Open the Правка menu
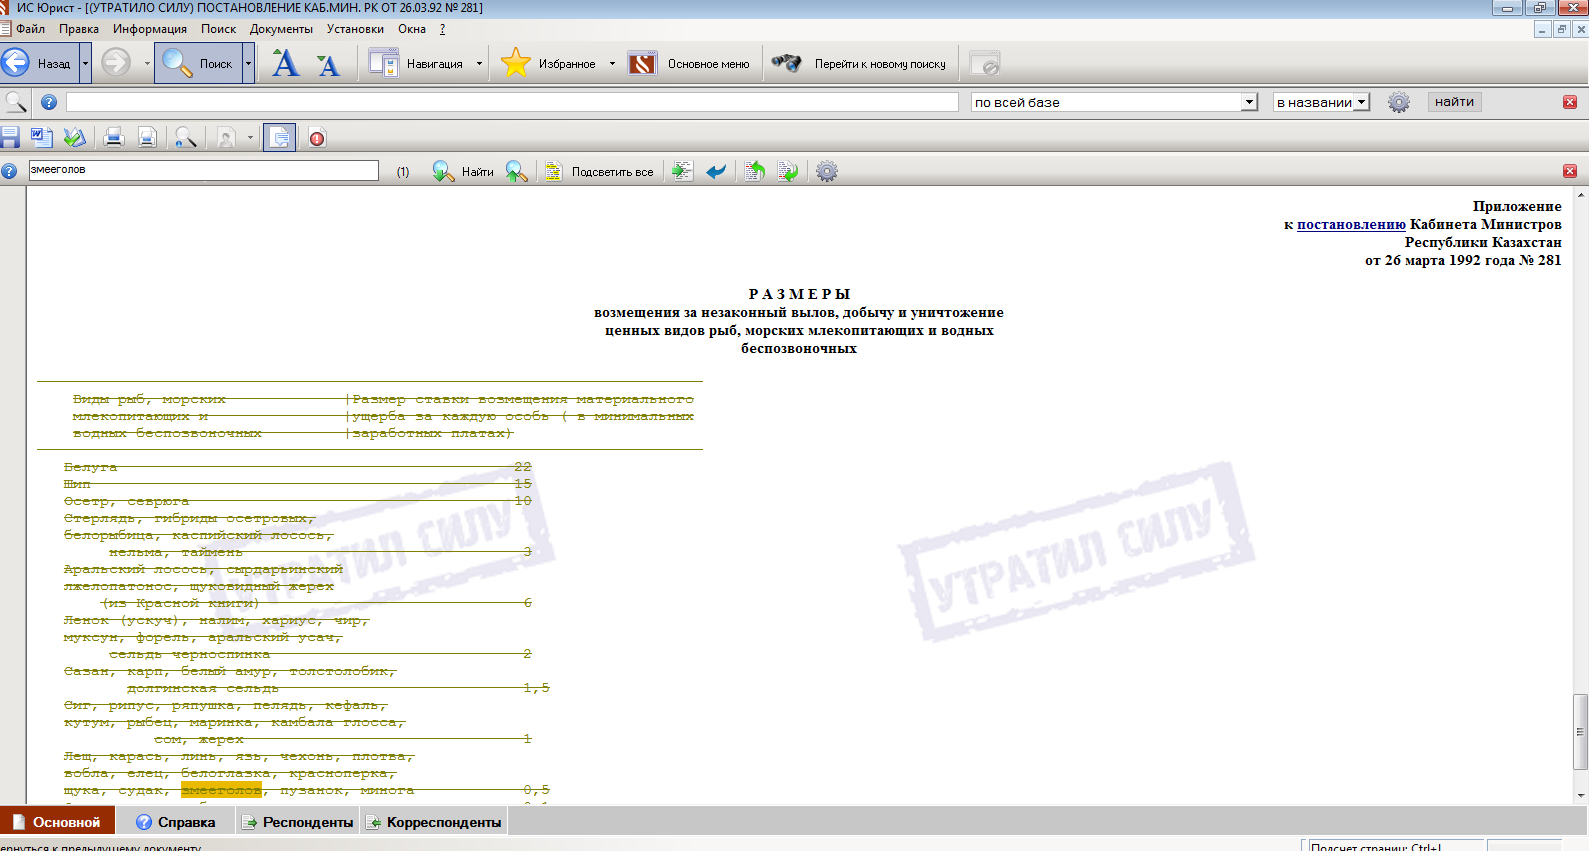 (x=78, y=29)
